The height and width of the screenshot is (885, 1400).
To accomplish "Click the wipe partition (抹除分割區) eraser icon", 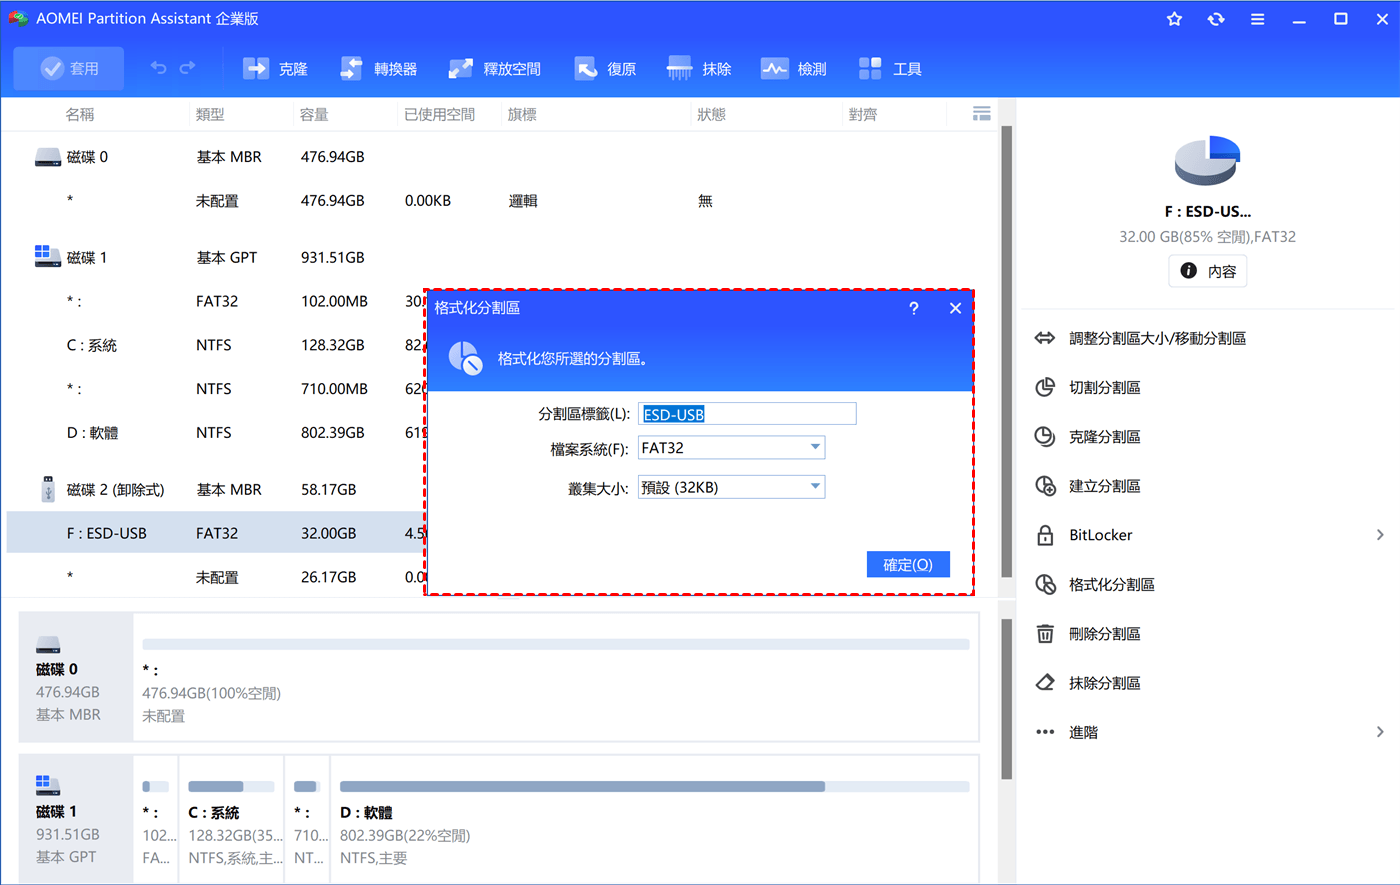I will coord(1045,683).
